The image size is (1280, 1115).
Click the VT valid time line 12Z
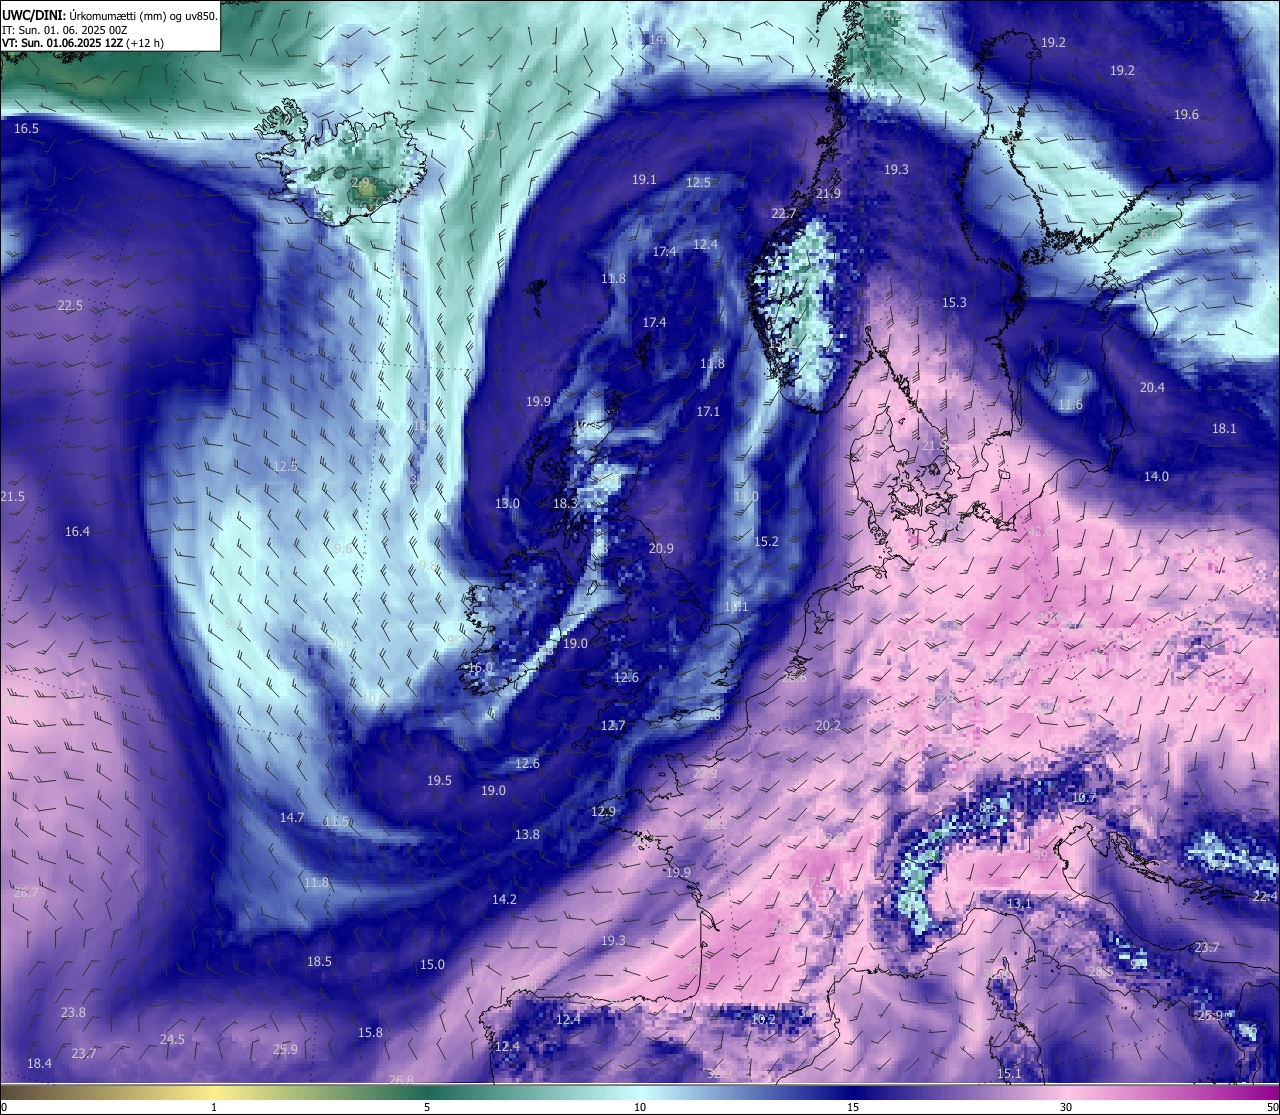[x=83, y=43]
